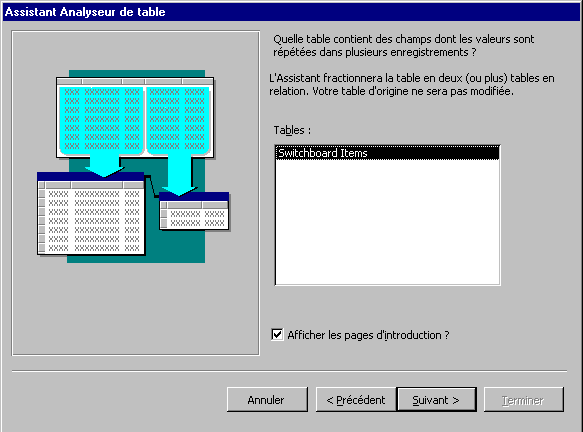Uncheck the introduction pages checkbox
The height and width of the screenshot is (432, 583).
277,335
